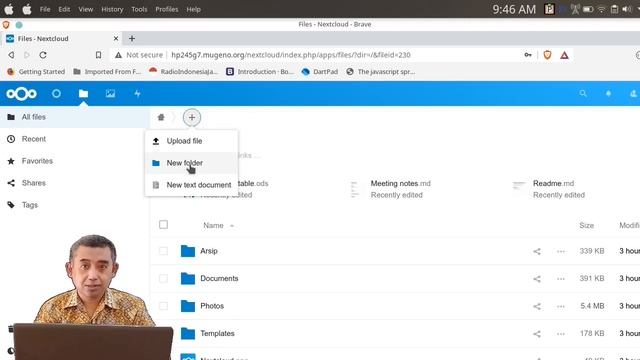
Task: Click the Templates folder name
Action: pyautogui.click(x=217, y=333)
